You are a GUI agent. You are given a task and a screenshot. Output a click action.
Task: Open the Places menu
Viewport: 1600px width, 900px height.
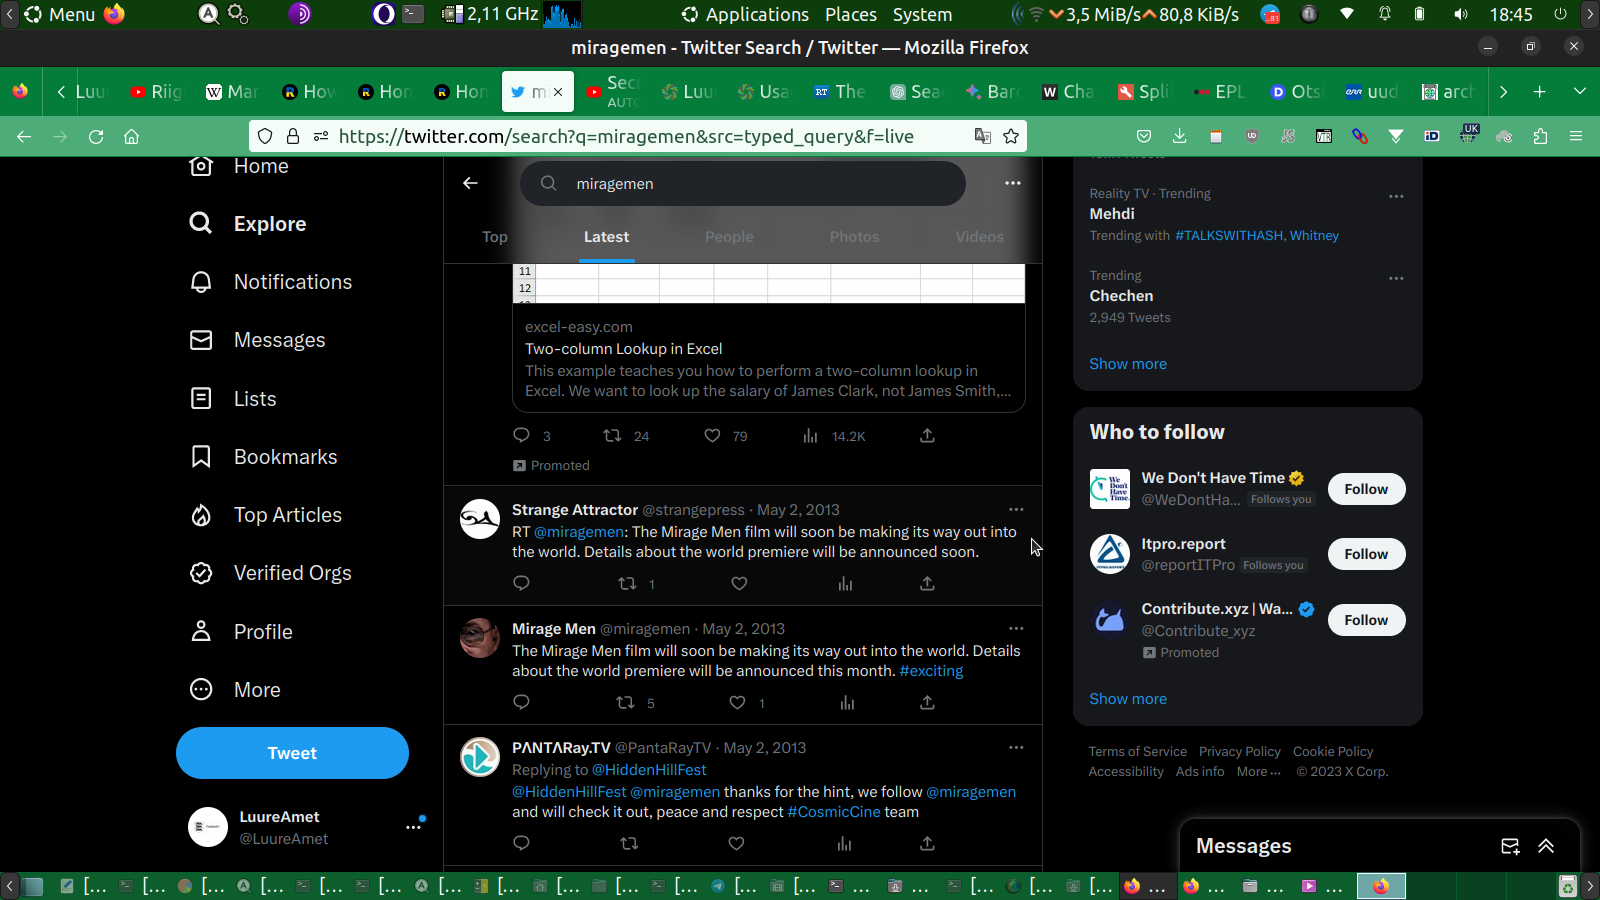pyautogui.click(x=851, y=15)
